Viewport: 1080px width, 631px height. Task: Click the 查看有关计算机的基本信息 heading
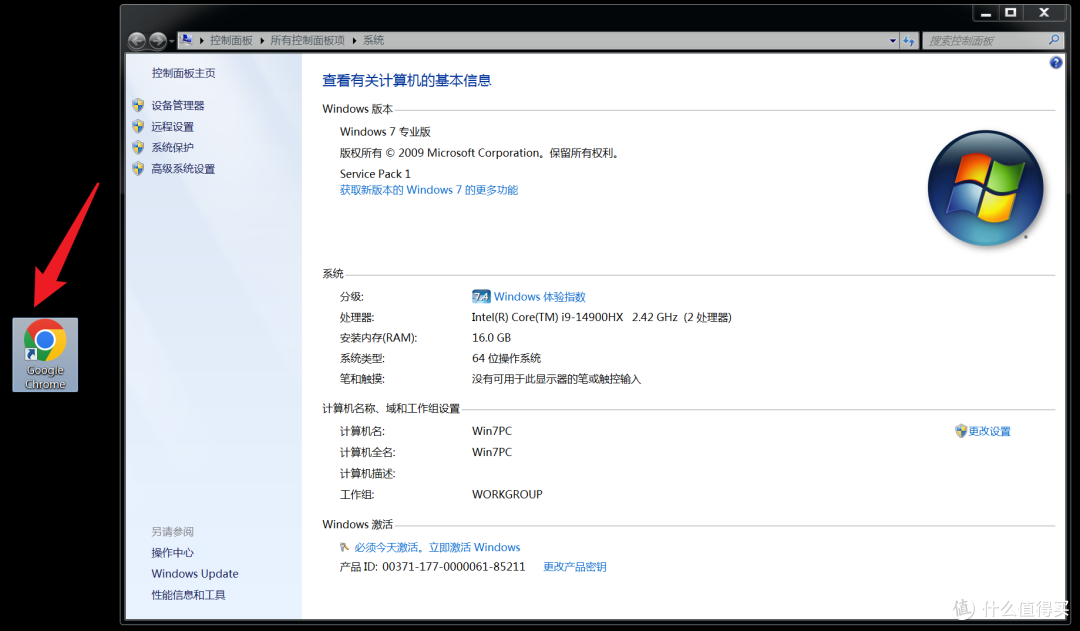pos(406,81)
